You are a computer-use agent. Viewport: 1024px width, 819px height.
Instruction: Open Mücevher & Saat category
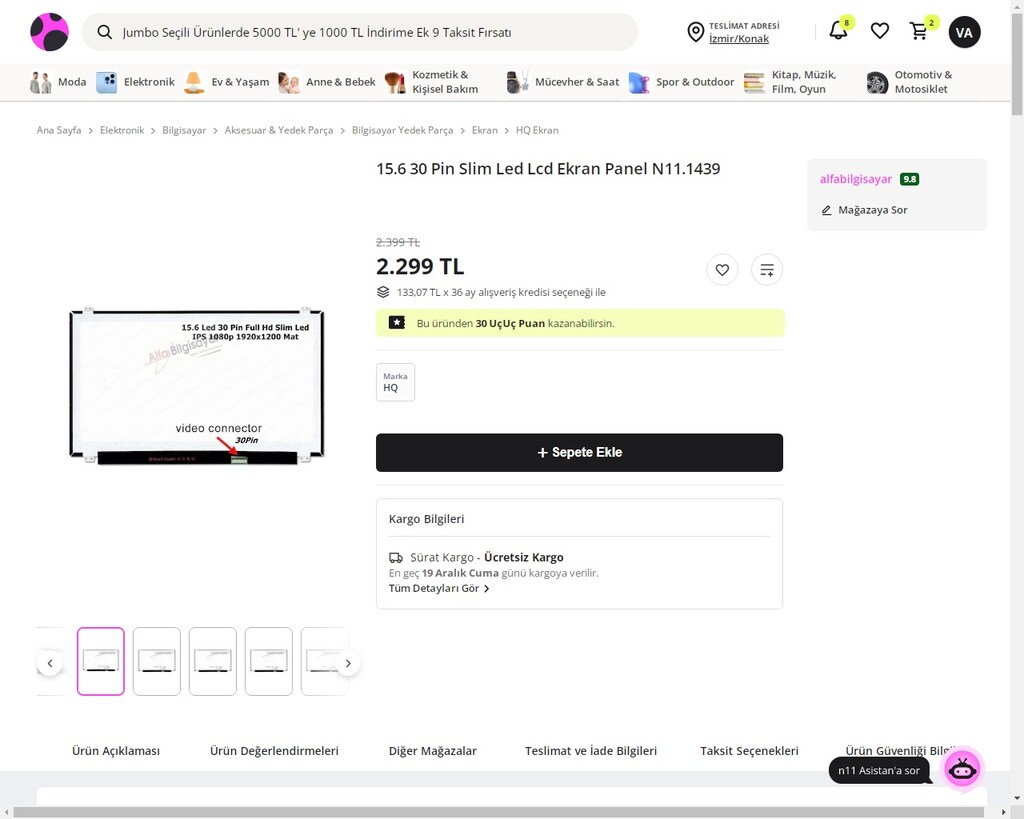pyautogui.click(x=563, y=82)
